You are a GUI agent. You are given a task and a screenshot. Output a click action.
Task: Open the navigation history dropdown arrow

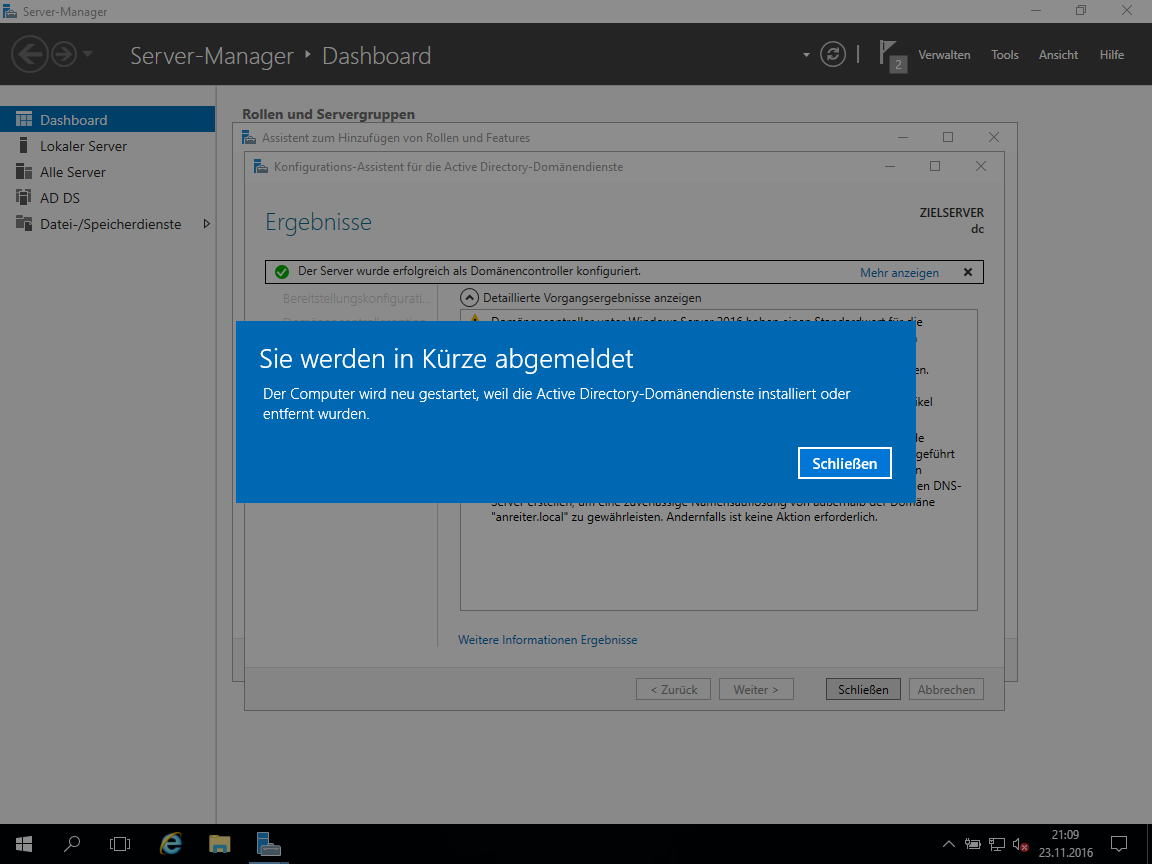coord(88,54)
